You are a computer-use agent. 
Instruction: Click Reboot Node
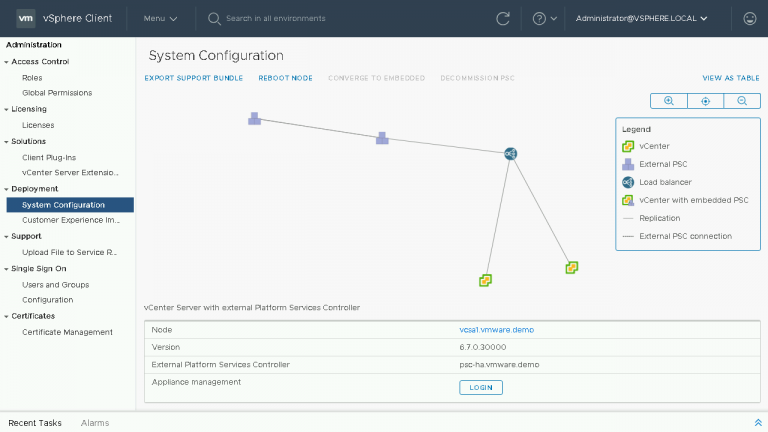[286, 78]
